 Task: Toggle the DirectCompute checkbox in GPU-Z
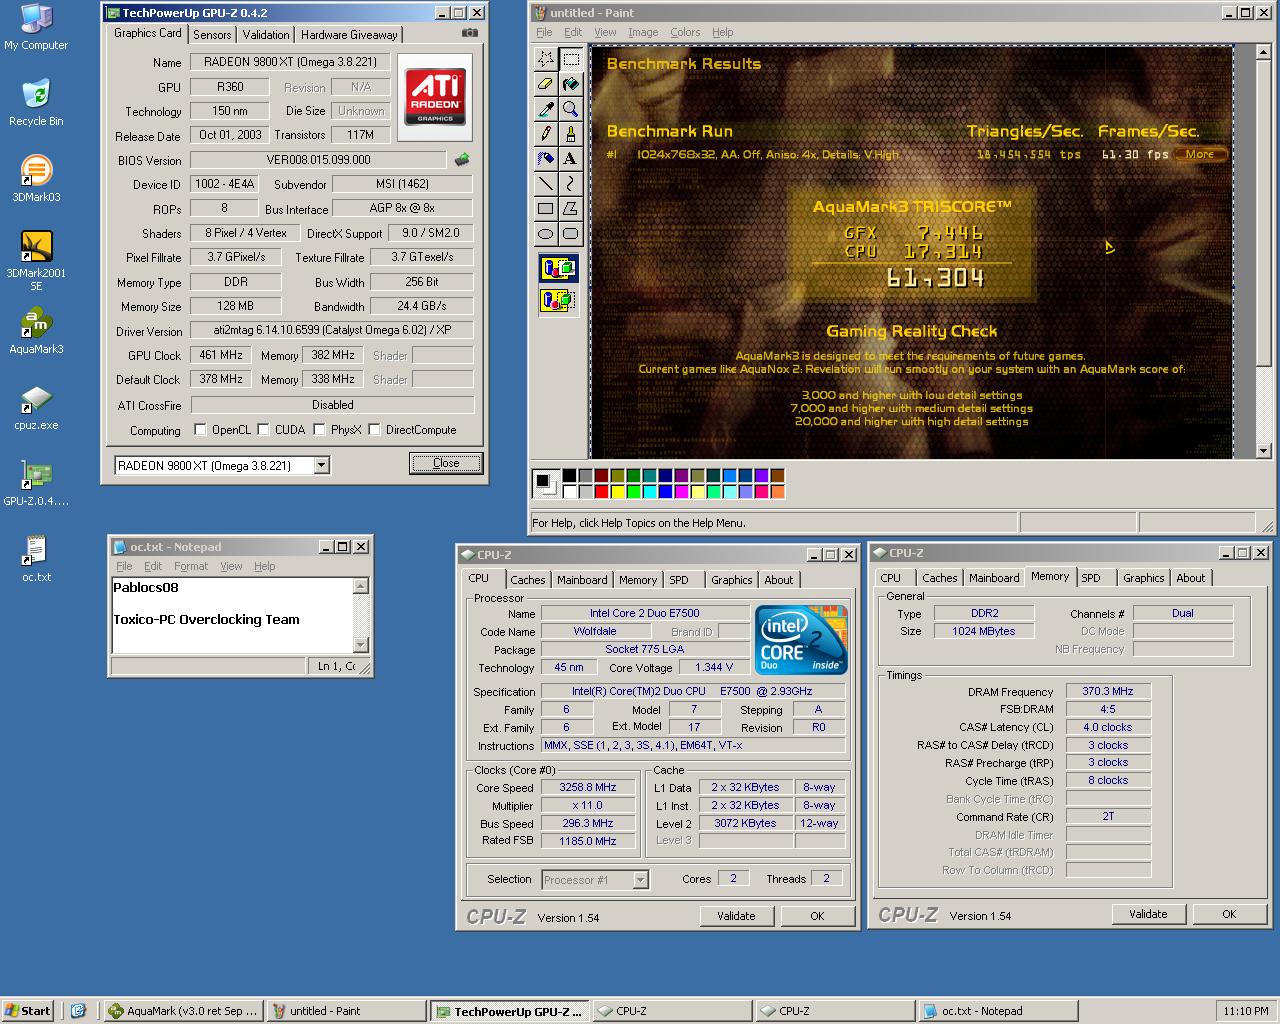(375, 430)
